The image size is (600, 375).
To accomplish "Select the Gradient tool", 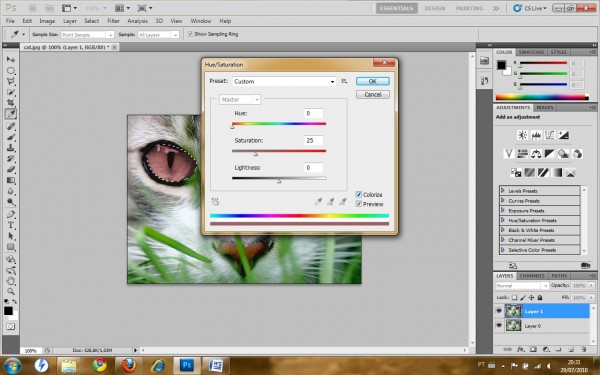I will coord(11,180).
